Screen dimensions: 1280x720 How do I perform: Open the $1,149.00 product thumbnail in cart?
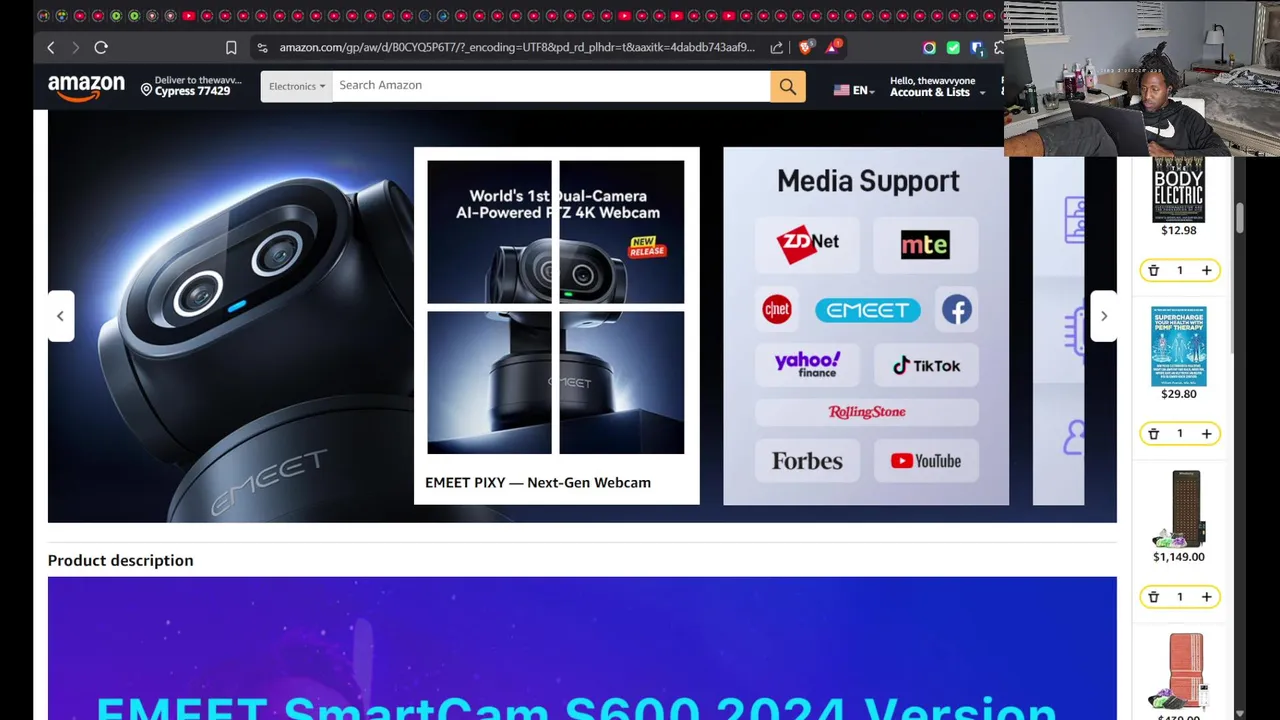[1179, 509]
